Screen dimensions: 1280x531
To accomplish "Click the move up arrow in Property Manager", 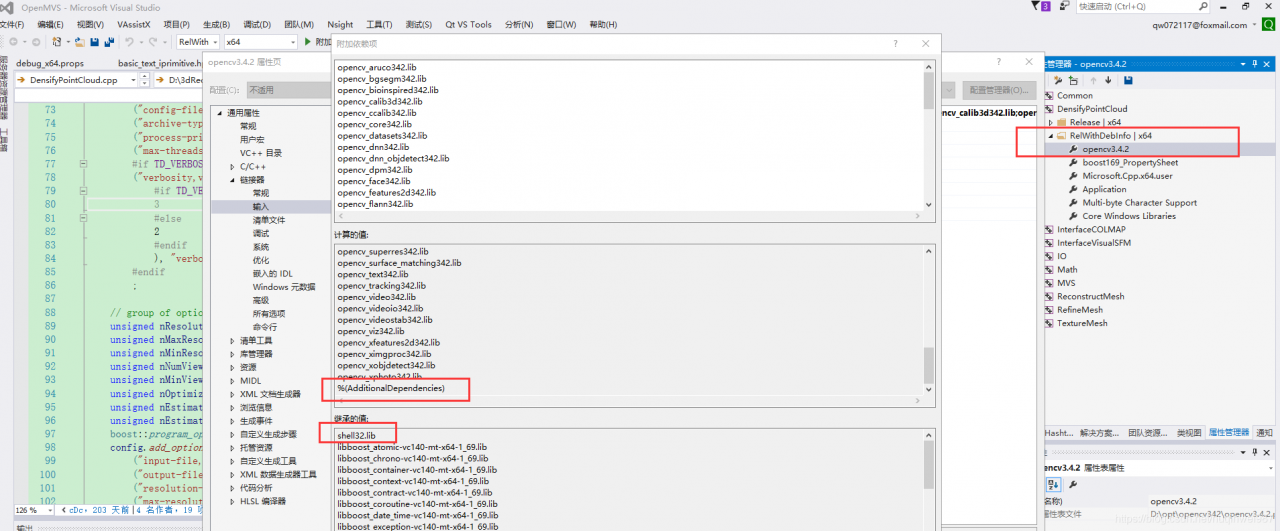I will coord(1093,80).
